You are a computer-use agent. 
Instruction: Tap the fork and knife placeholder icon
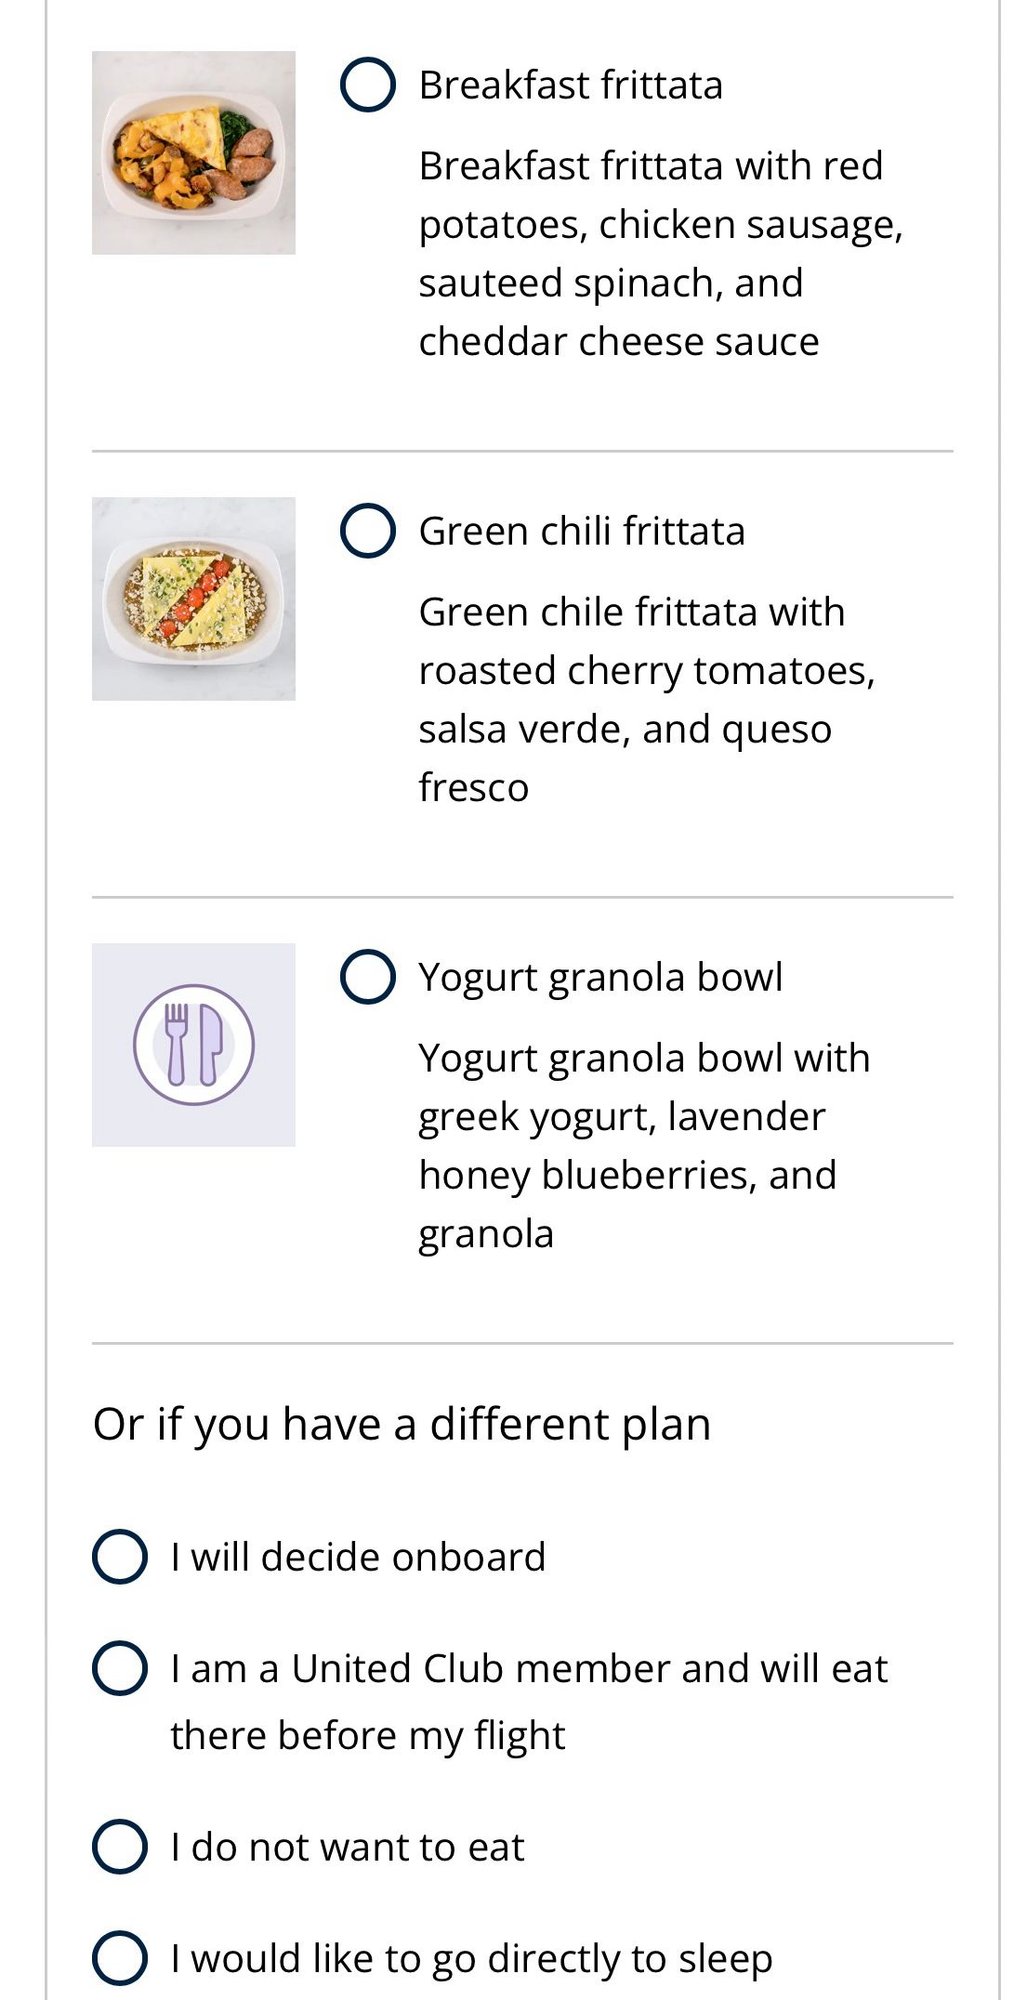point(194,1045)
